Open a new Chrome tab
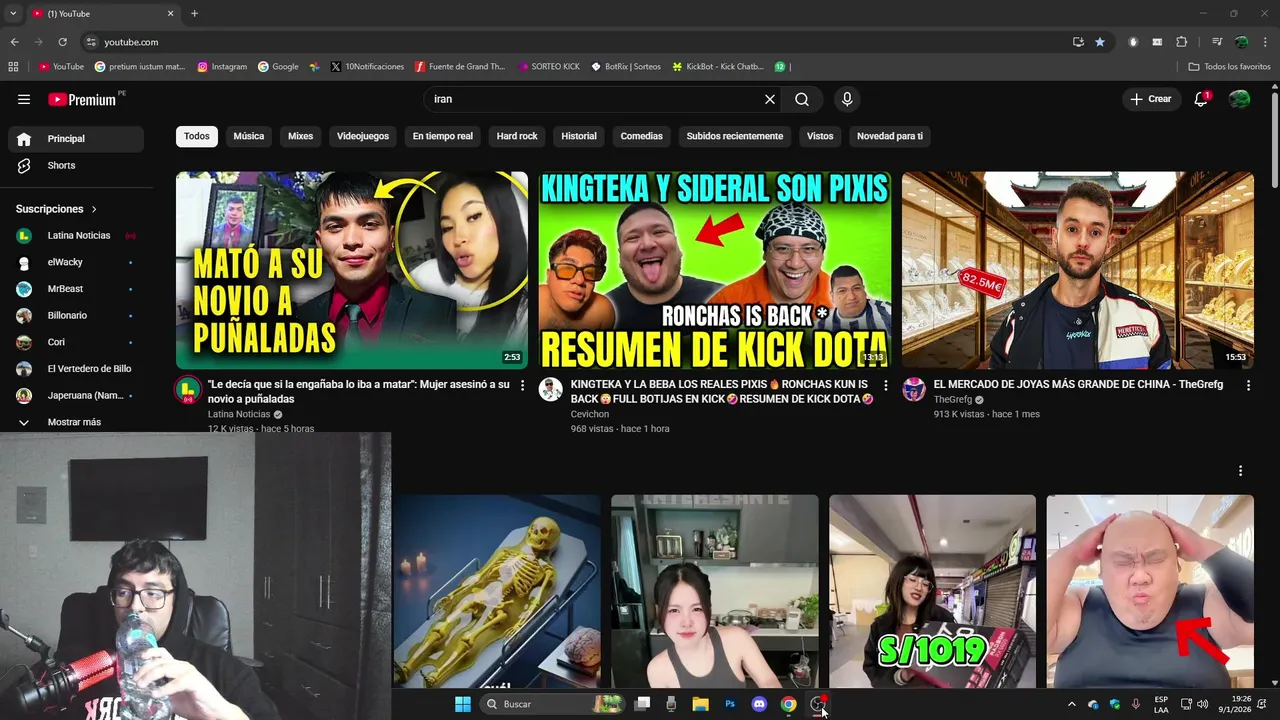This screenshot has height=720, width=1280. [194, 13]
